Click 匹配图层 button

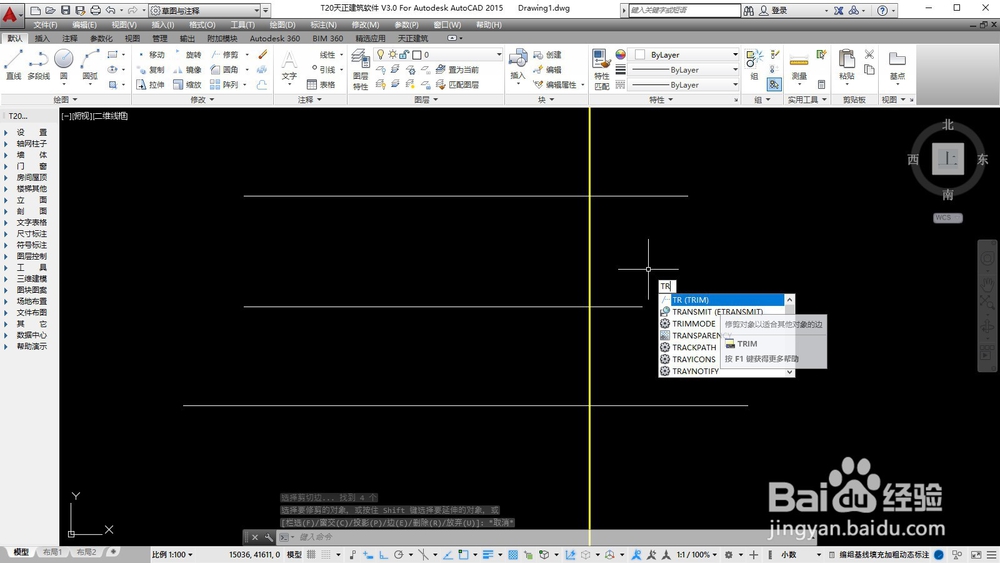[x=457, y=84]
